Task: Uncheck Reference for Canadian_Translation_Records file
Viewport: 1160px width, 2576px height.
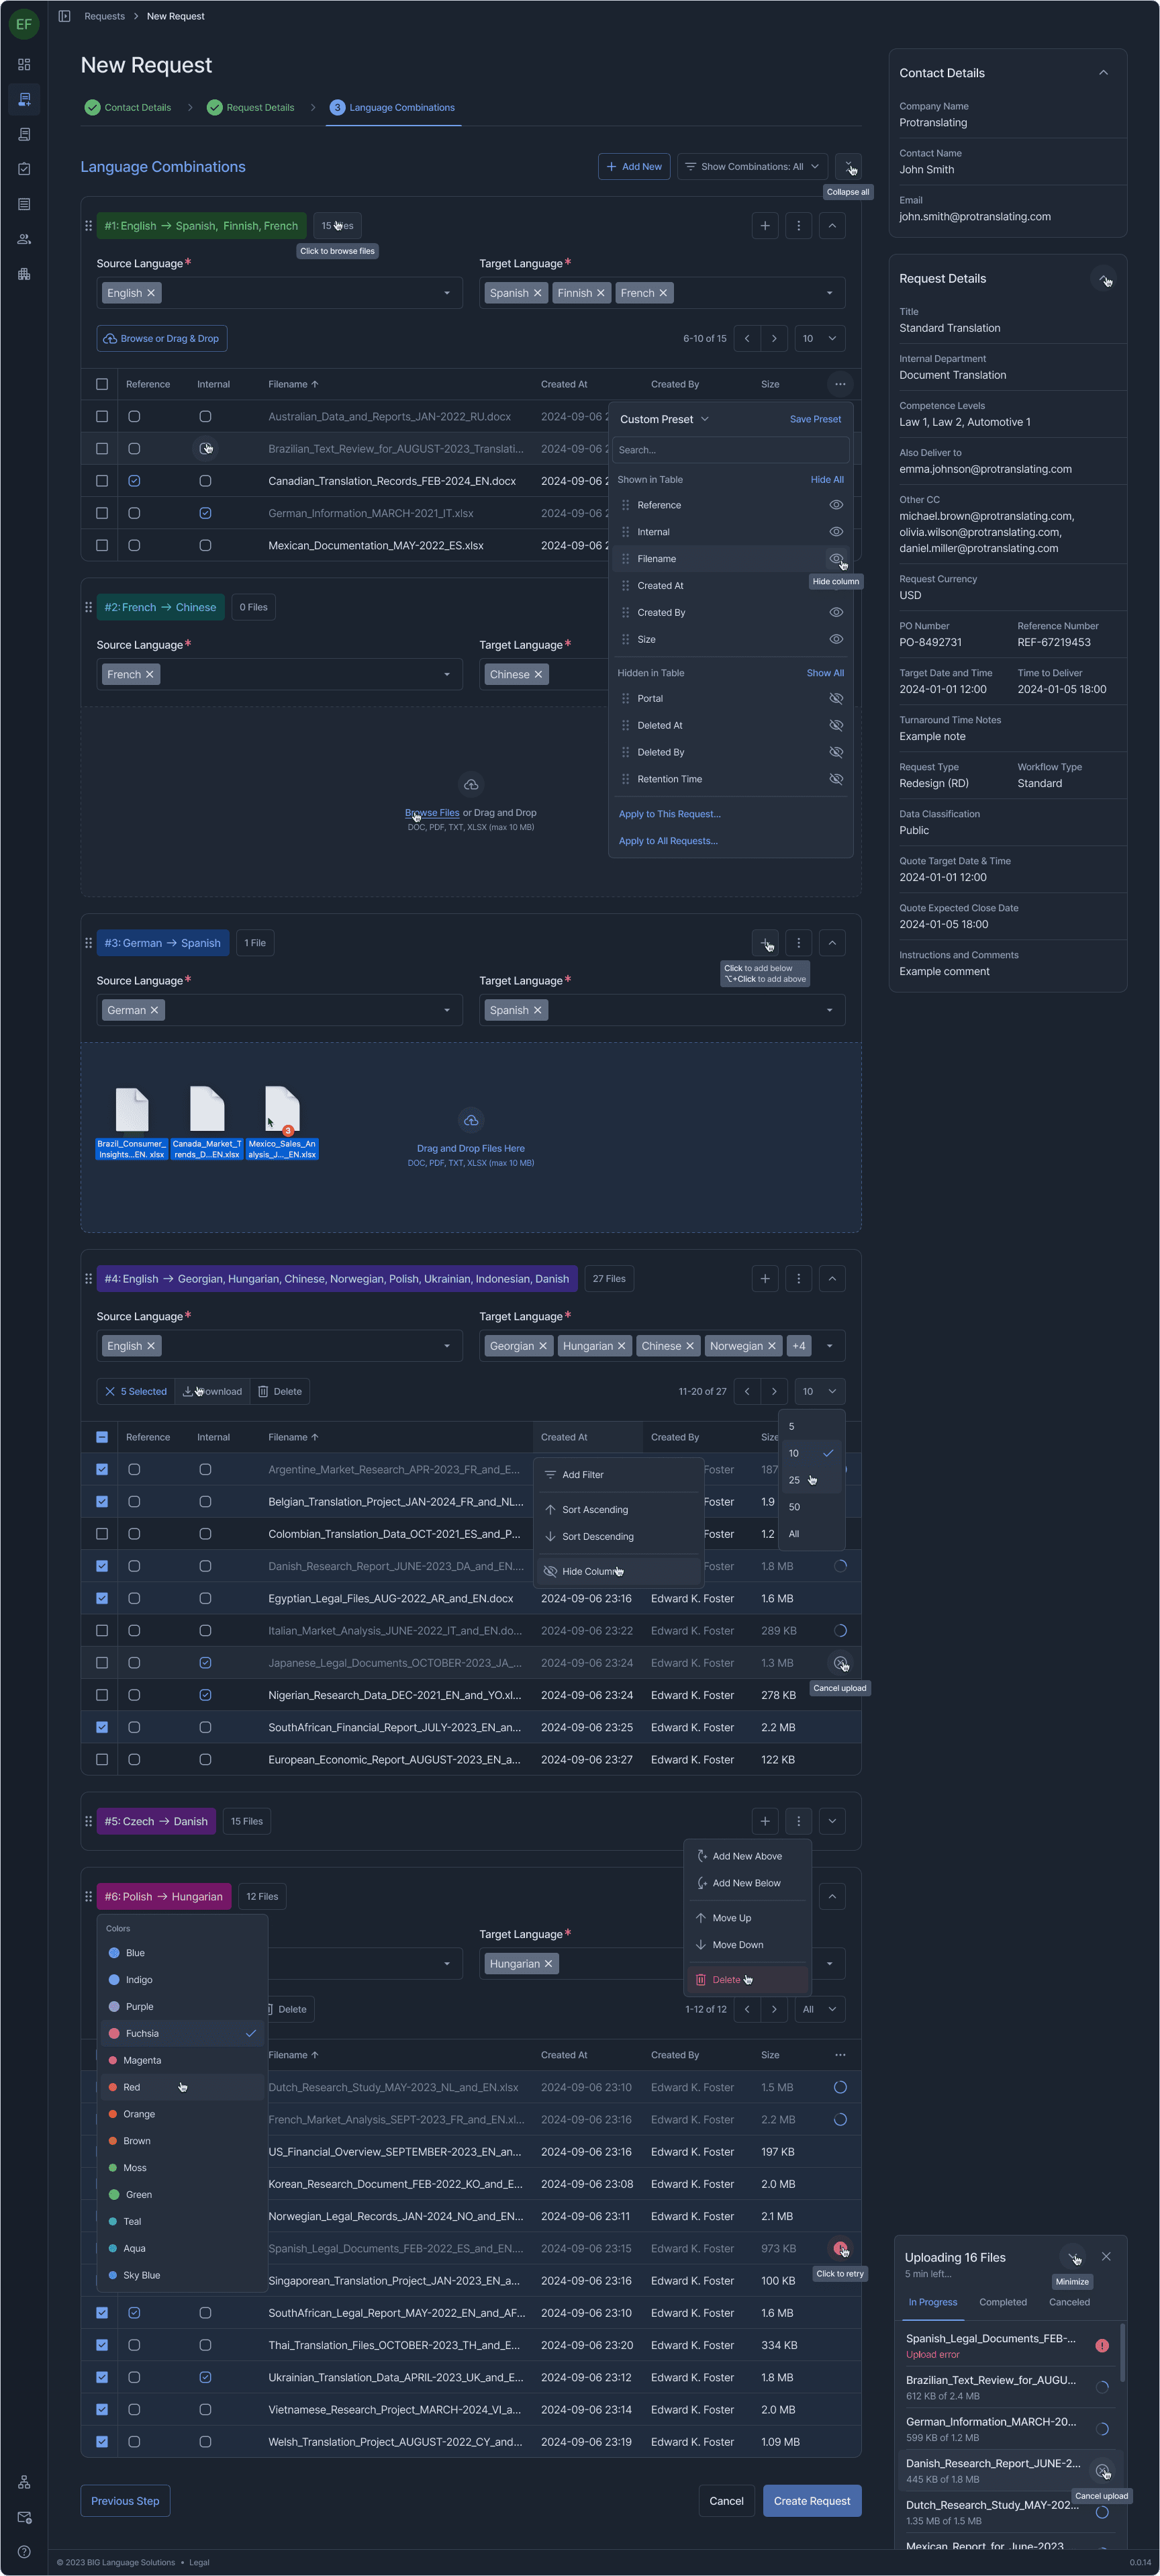Action: 134,481
